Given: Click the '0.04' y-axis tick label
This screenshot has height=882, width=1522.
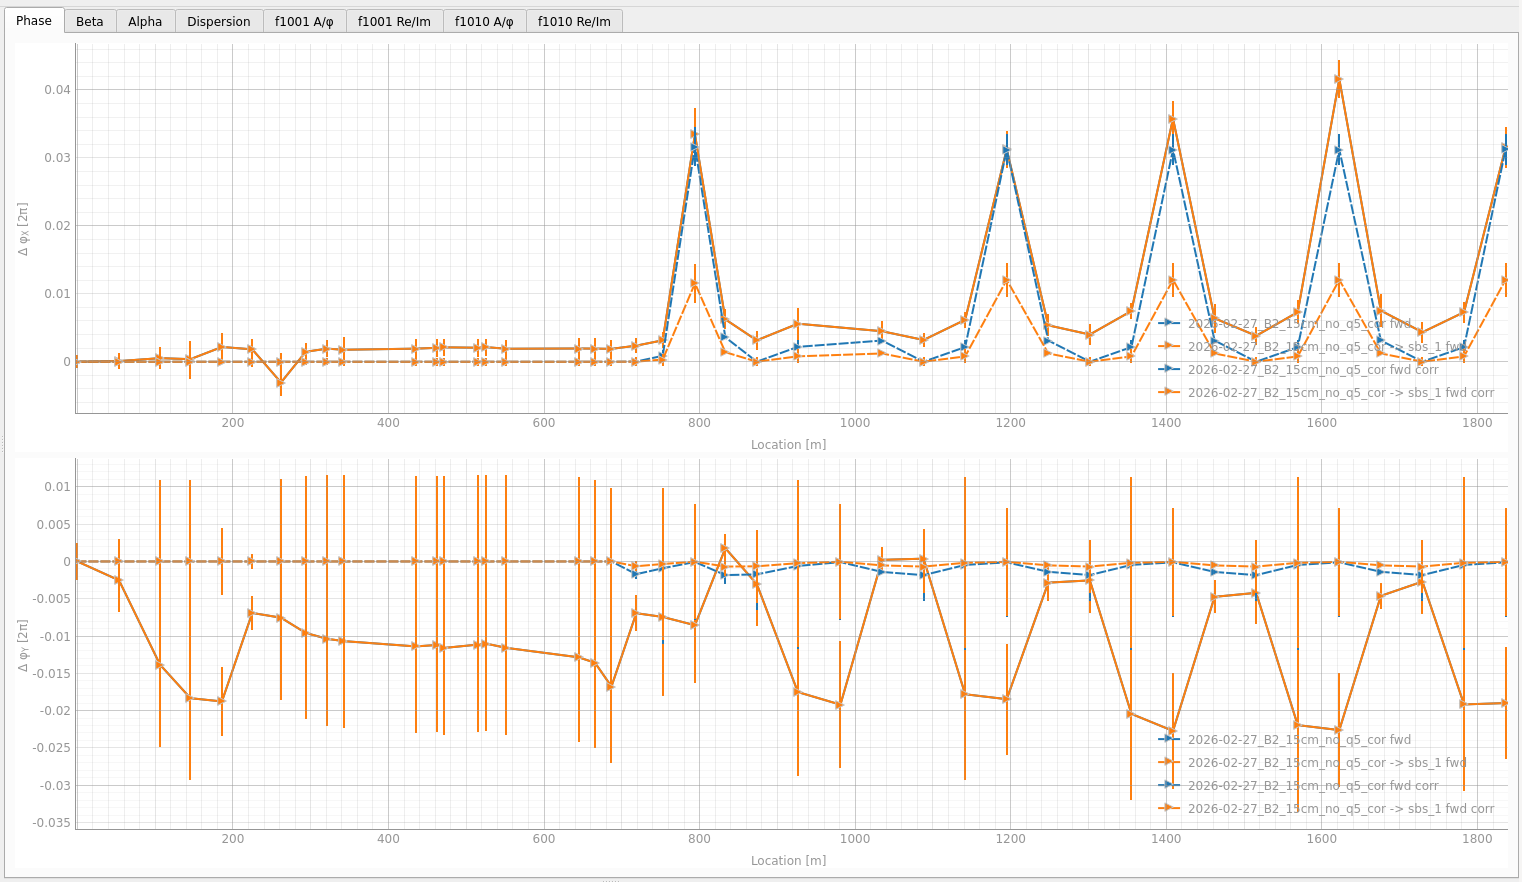Looking at the screenshot, I should (x=56, y=89).
